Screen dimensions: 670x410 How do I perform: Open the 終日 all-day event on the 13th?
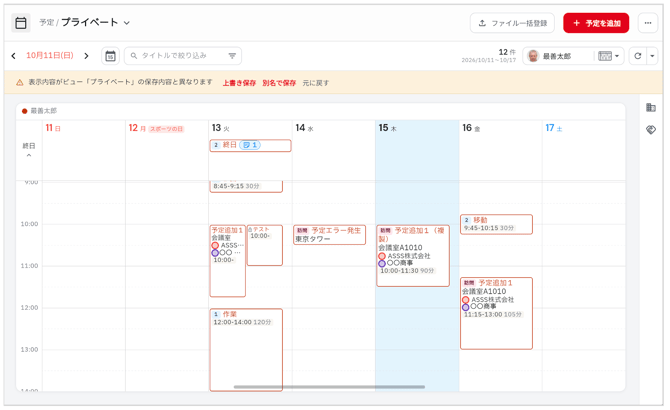point(250,145)
